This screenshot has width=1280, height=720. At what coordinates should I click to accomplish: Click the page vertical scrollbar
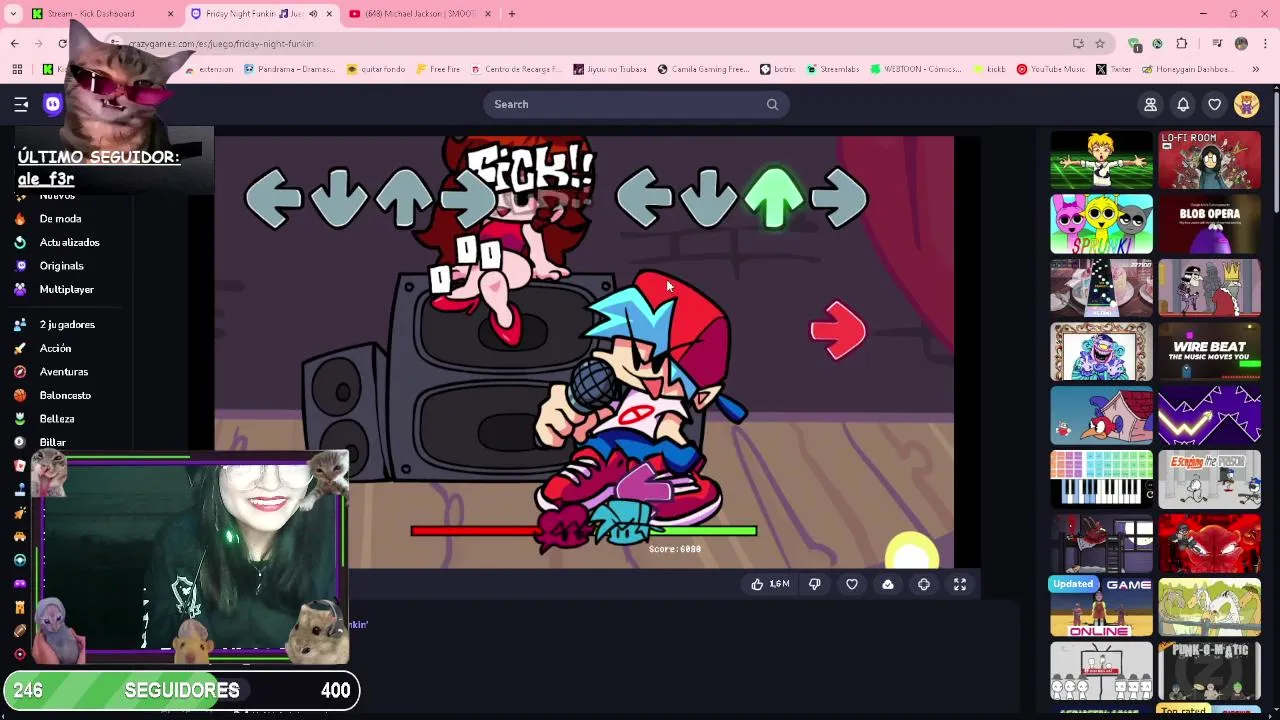1275,150
